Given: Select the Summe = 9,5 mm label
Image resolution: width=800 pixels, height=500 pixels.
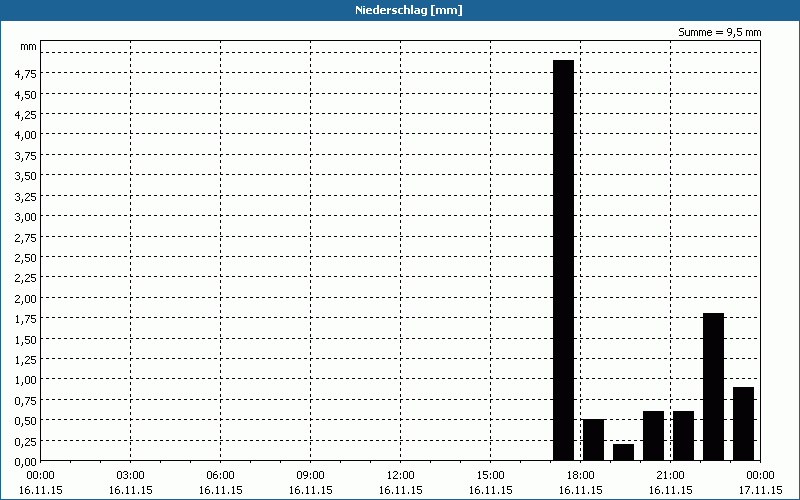Looking at the screenshot, I should (x=719, y=32).
